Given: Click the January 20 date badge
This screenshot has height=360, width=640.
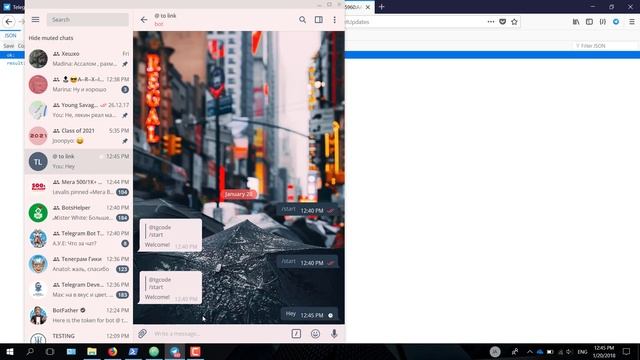Looking at the screenshot, I should point(239,194).
